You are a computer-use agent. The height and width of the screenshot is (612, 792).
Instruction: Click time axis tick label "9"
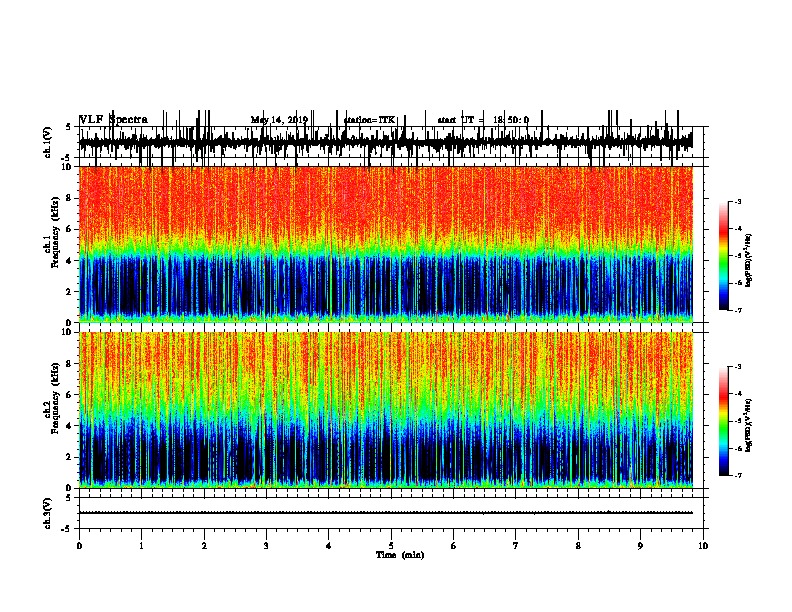(x=640, y=546)
